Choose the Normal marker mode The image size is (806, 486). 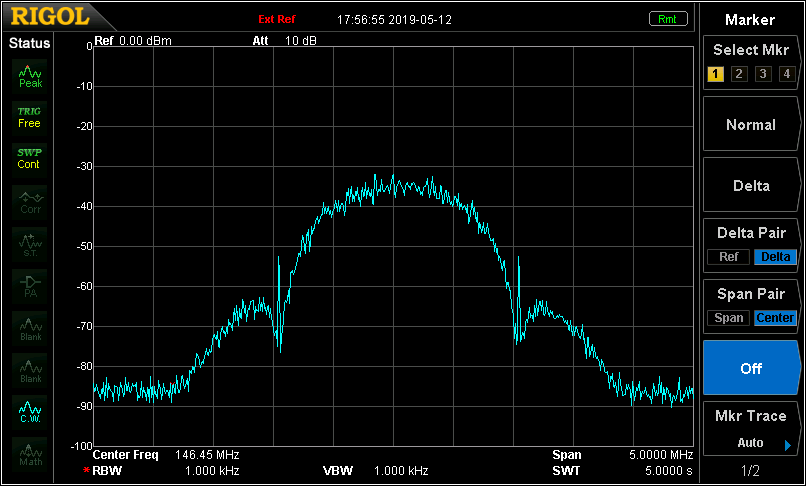(751, 125)
